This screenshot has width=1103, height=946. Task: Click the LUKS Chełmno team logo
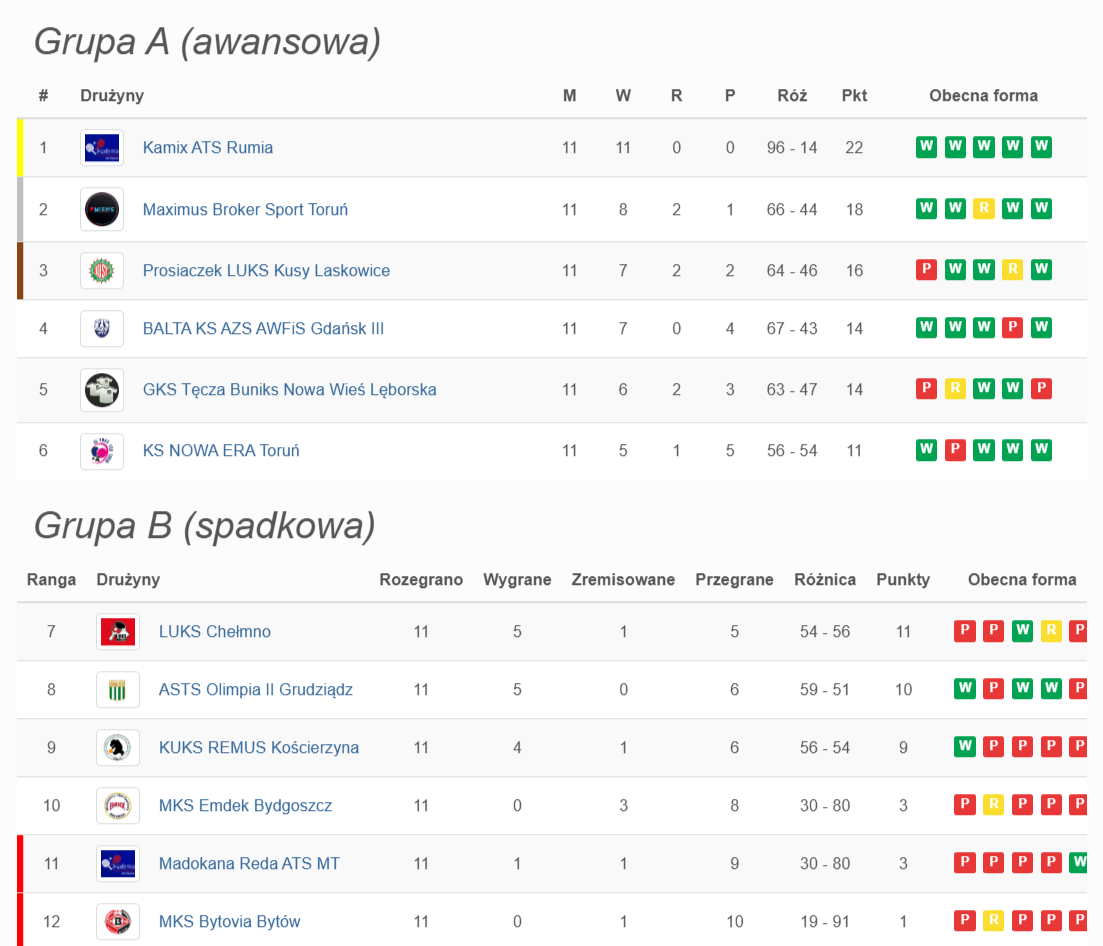pyautogui.click(x=118, y=632)
